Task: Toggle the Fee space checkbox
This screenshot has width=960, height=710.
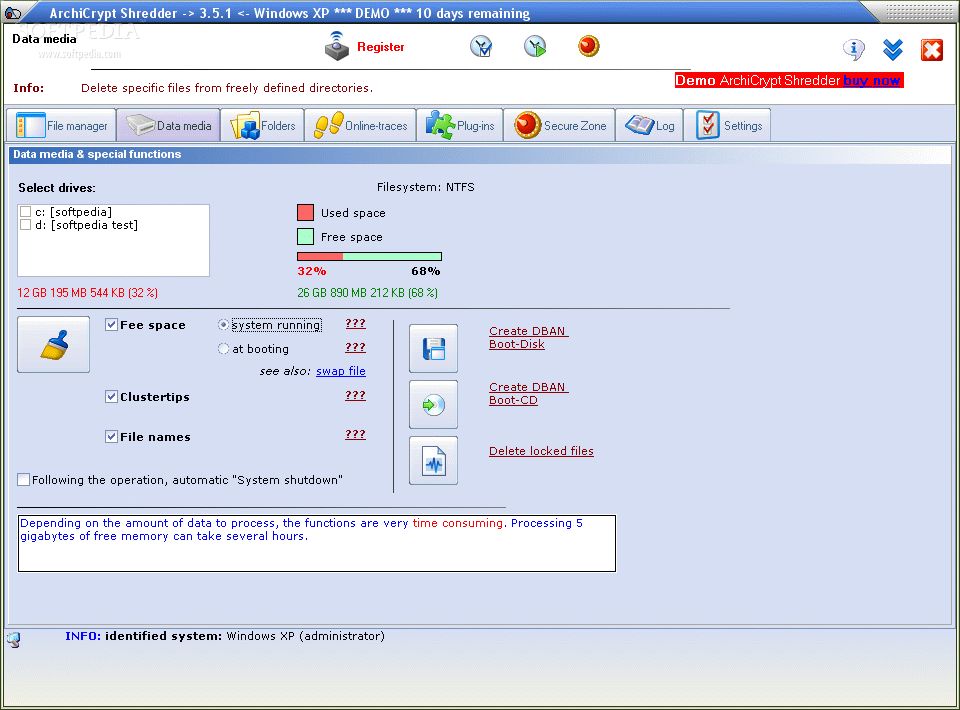Action: tap(111, 325)
